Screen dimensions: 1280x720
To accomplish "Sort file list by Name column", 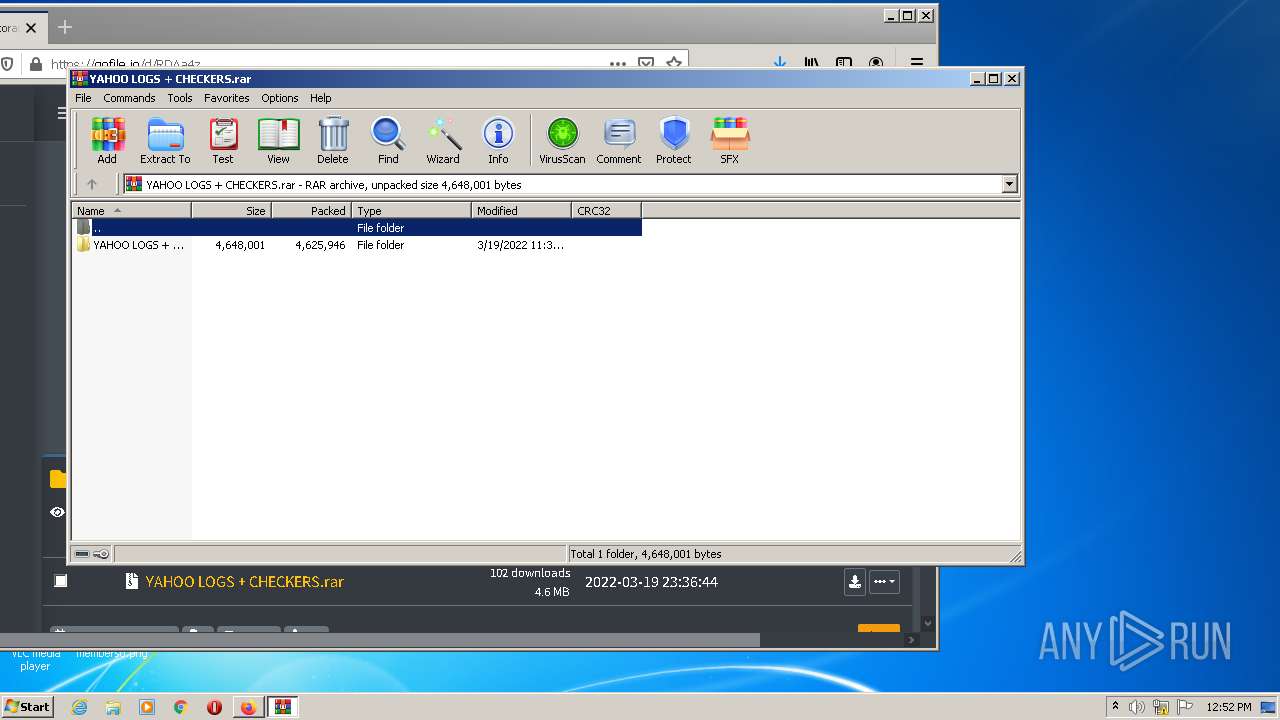I will 131,211.
